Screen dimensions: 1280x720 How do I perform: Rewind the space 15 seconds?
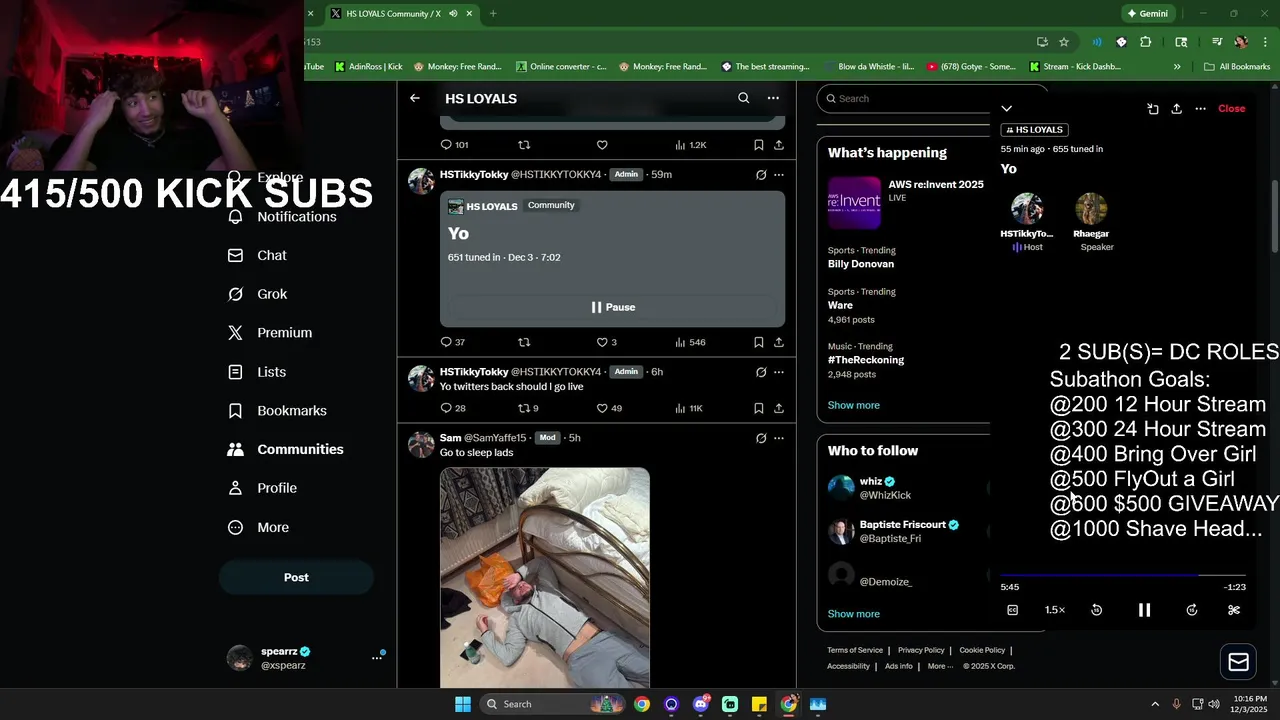pyautogui.click(x=1097, y=610)
